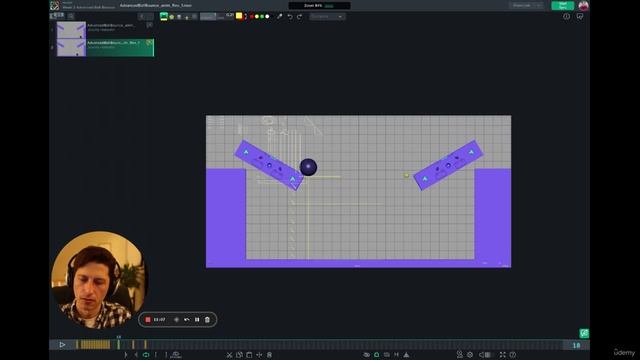Select the first AdvancedBallBounce thumbnail in the media list
This screenshot has width=640, height=360.
click(71, 30)
